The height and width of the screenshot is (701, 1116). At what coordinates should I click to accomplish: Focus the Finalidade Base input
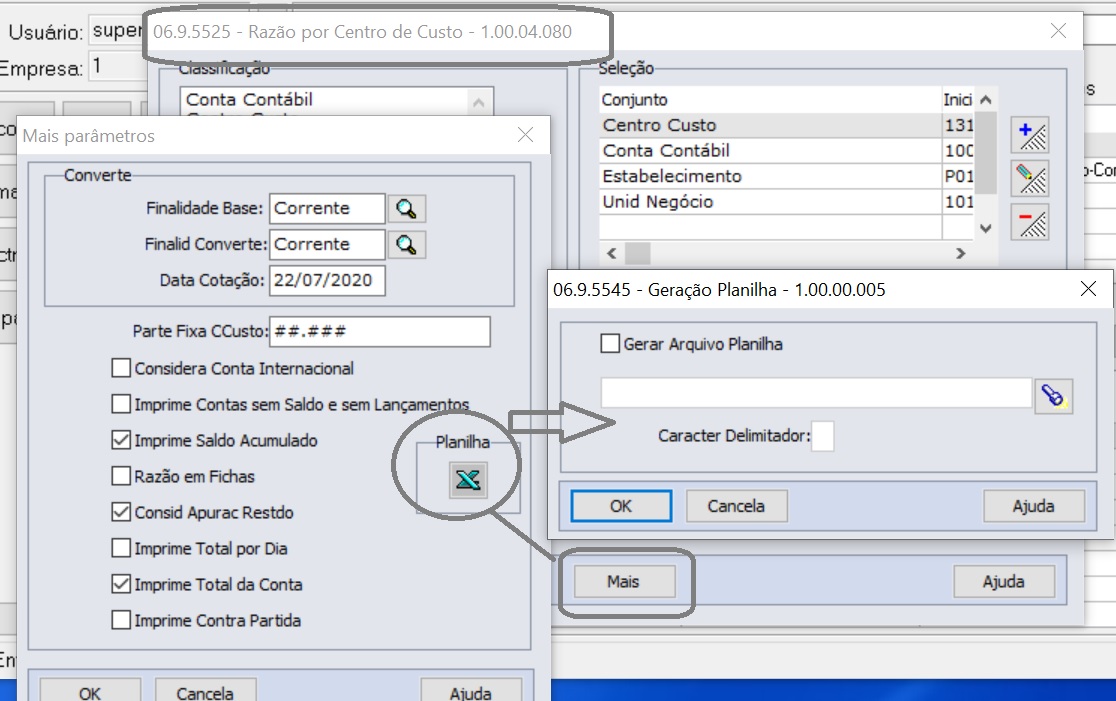(327, 209)
